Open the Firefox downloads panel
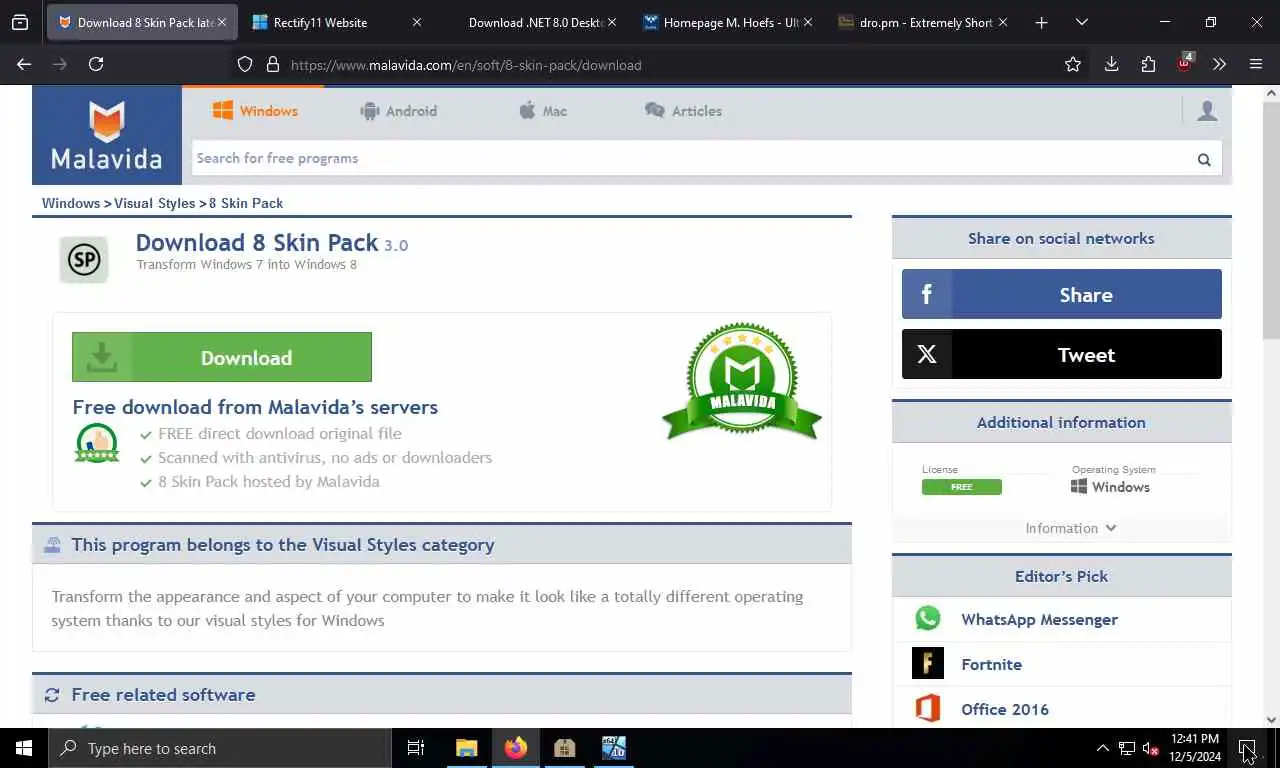This screenshot has width=1280, height=768. tap(1111, 64)
